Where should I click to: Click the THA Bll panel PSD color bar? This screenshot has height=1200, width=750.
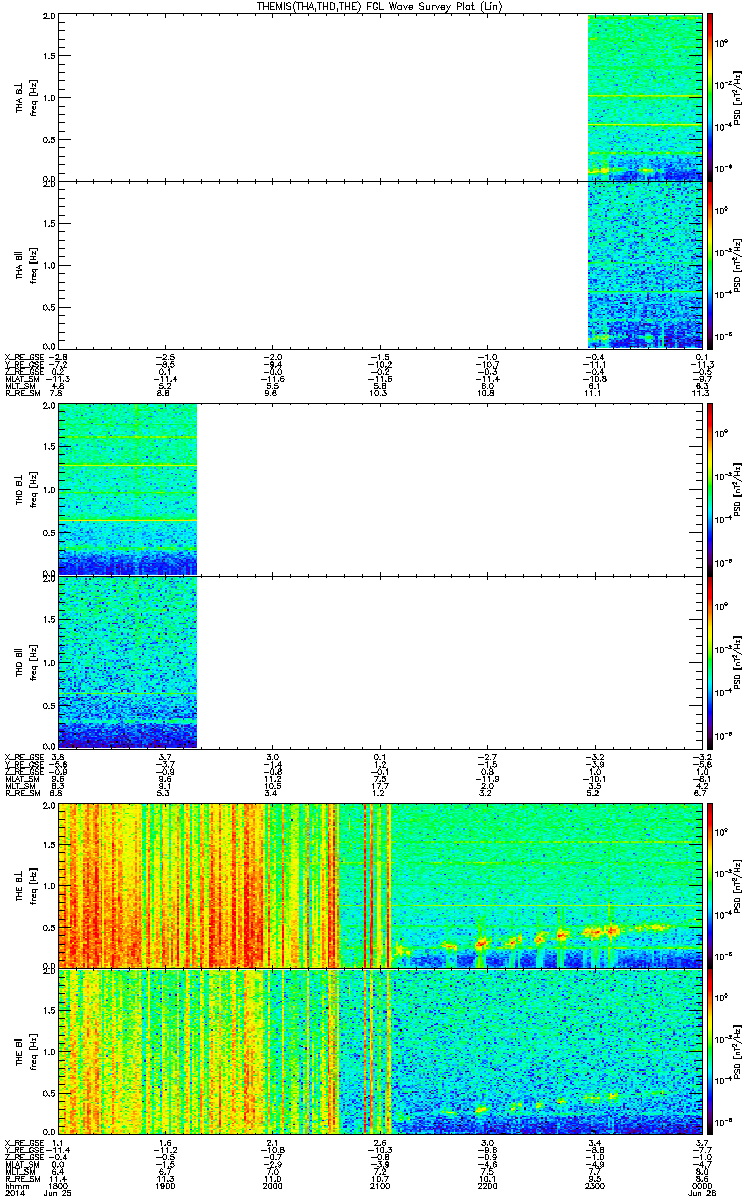[x=710, y=265]
